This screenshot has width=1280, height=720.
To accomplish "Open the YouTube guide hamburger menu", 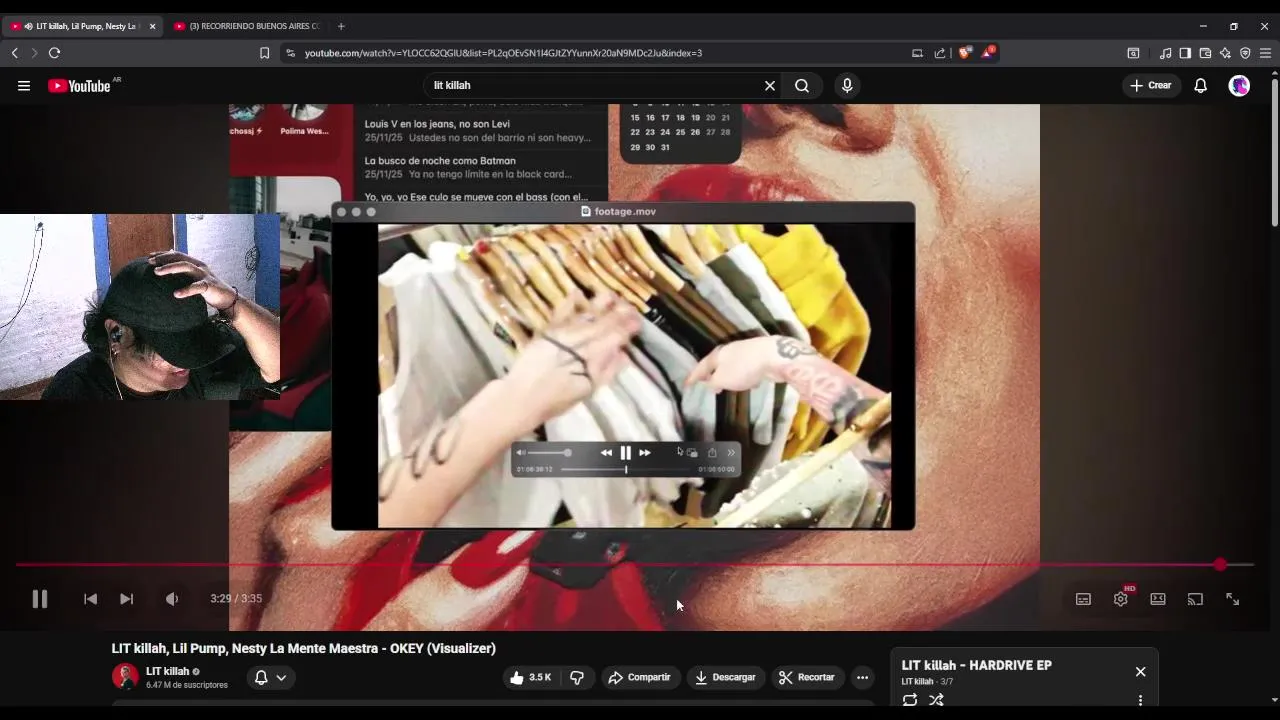I will (24, 86).
